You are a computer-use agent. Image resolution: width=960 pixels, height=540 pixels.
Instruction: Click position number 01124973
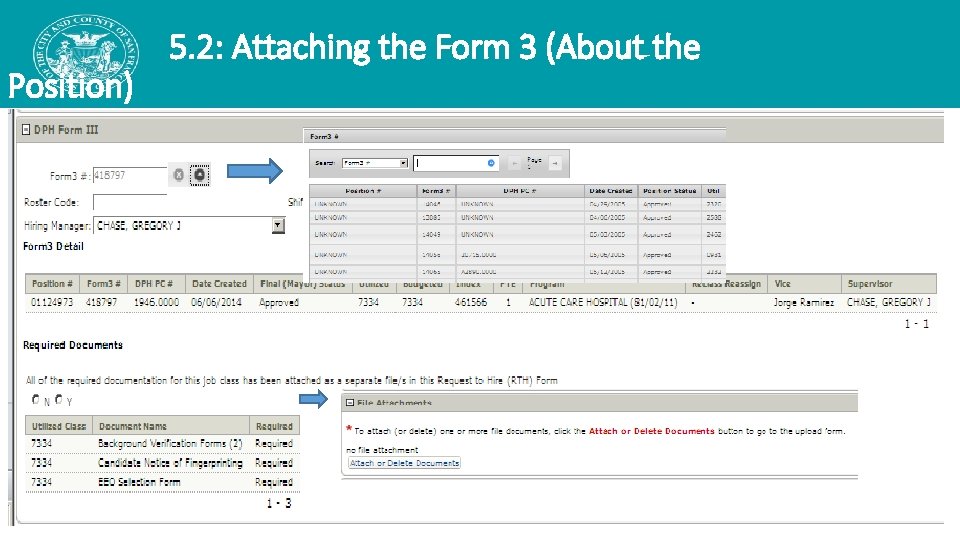coord(52,302)
